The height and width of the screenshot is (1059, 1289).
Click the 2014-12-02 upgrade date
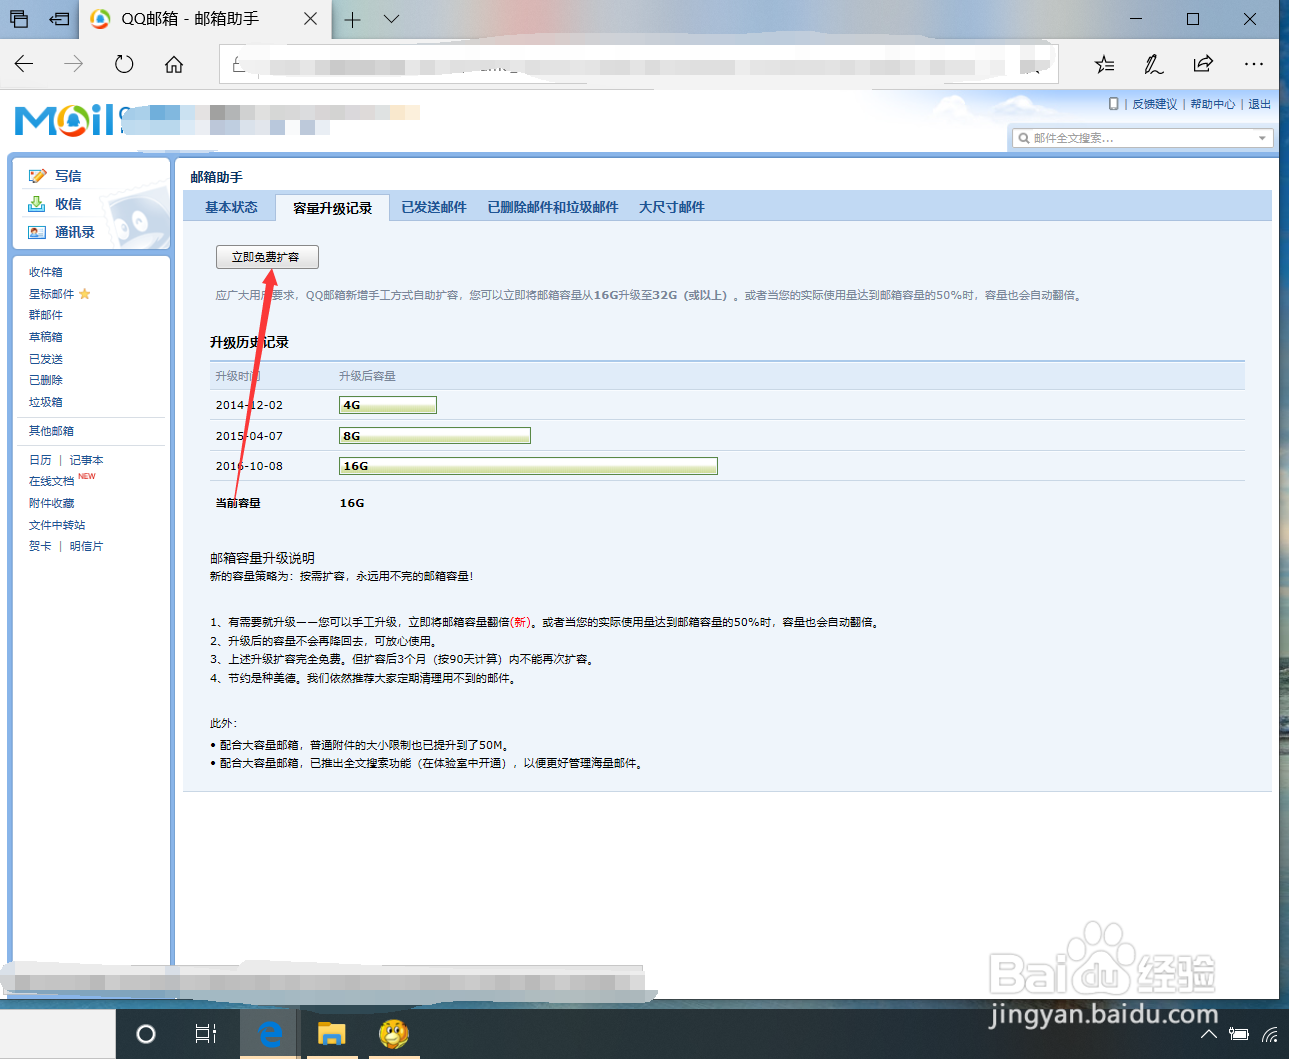(249, 405)
